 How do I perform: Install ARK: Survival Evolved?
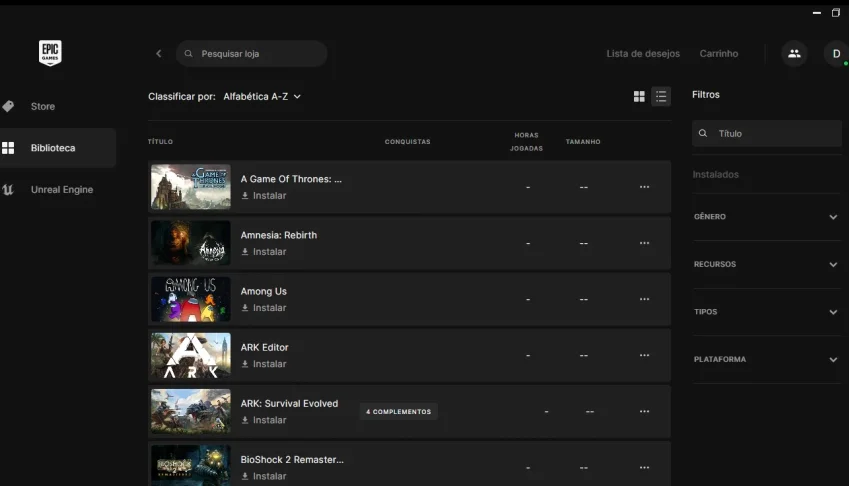click(264, 420)
